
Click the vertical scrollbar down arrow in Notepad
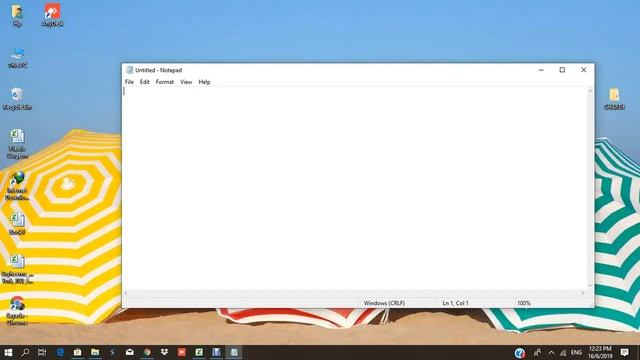pos(590,286)
